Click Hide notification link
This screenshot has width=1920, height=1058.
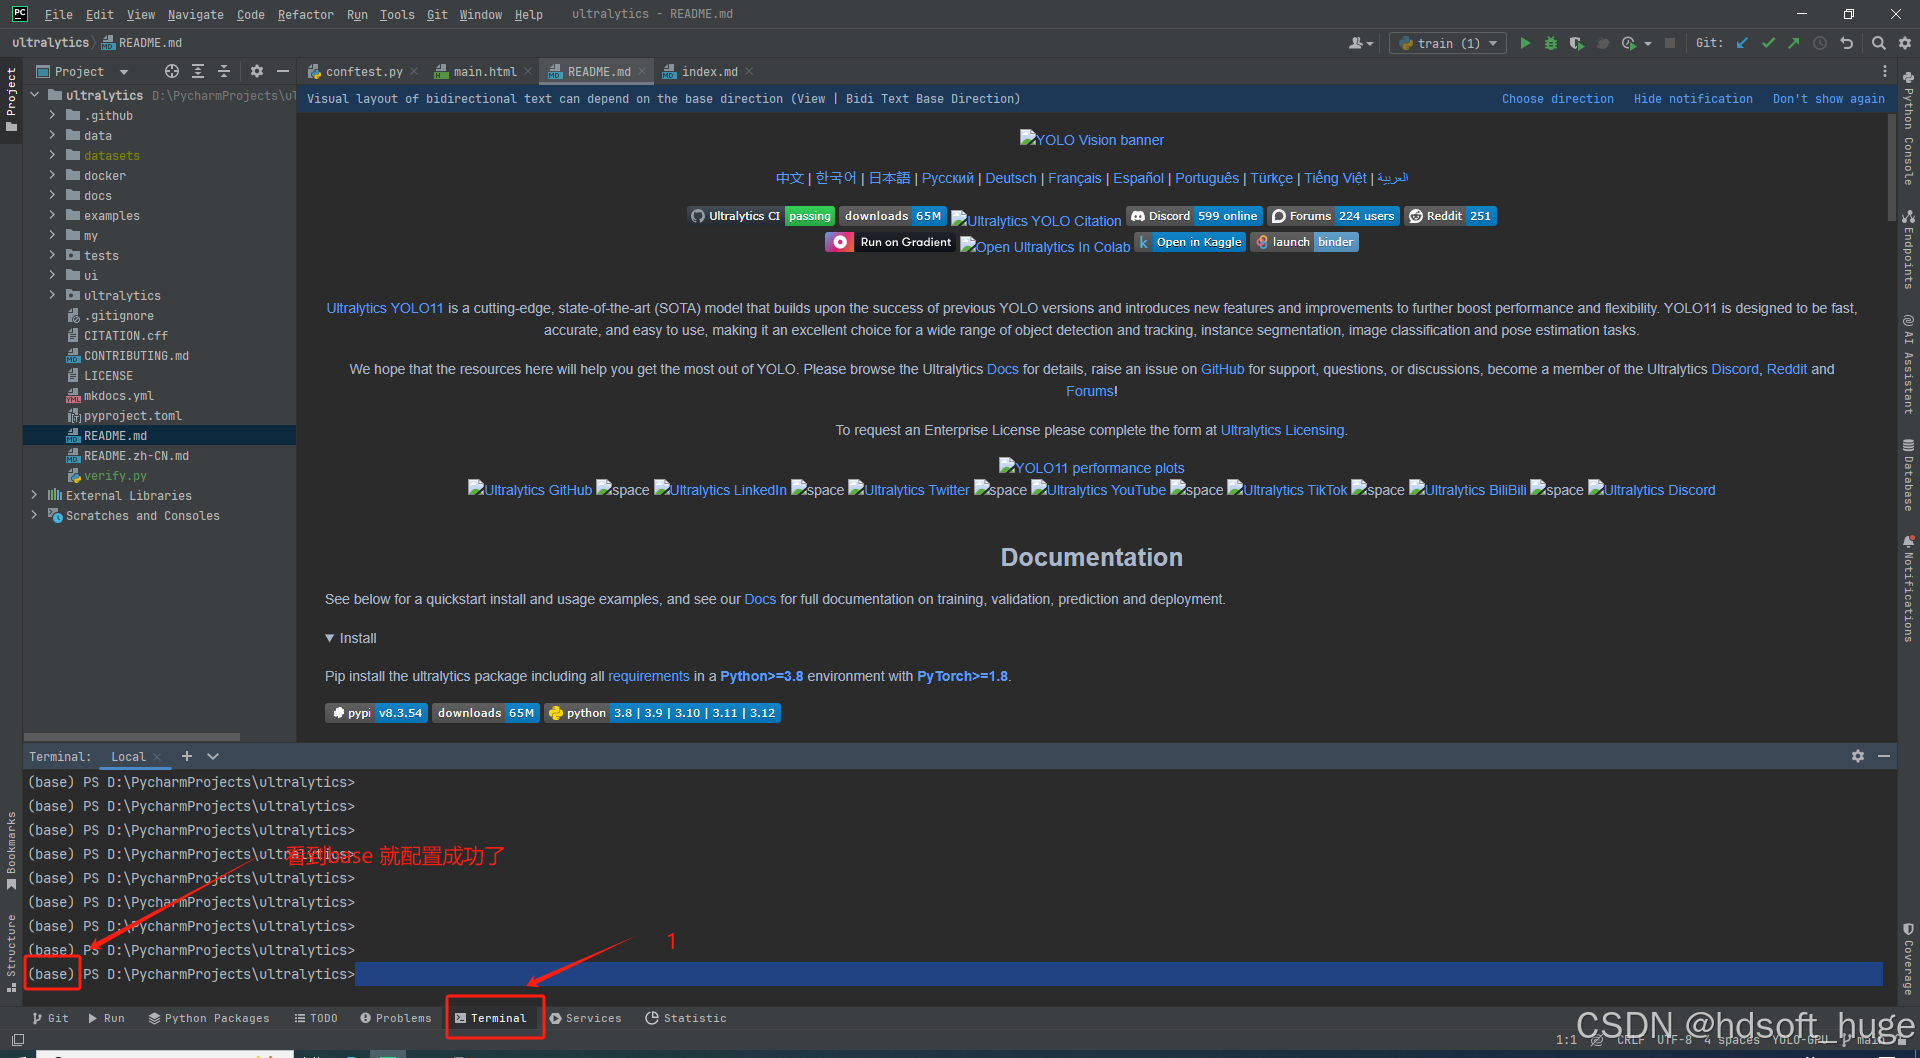click(x=1693, y=99)
